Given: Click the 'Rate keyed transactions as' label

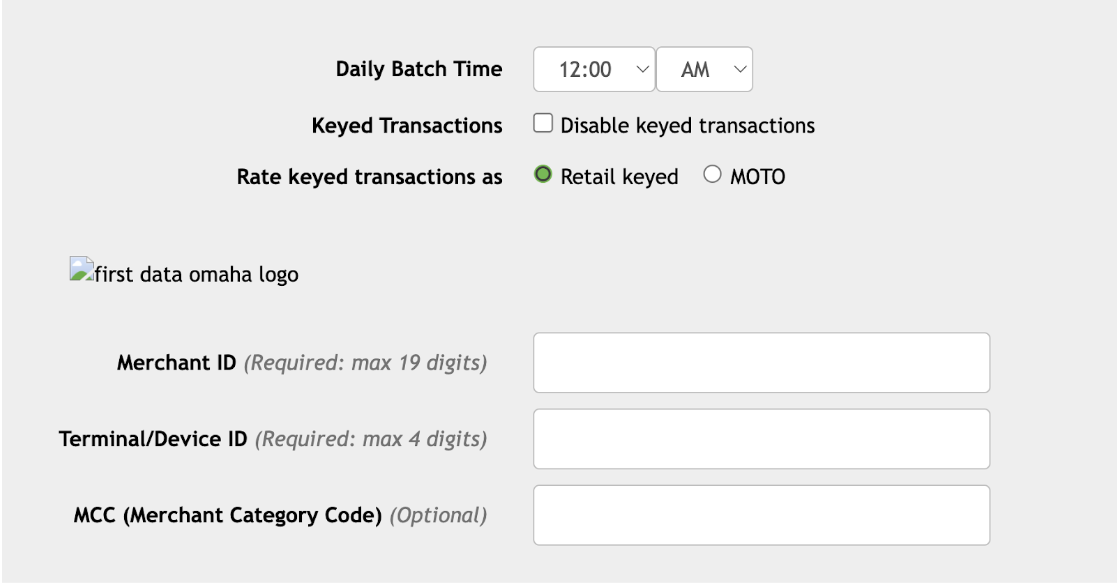Looking at the screenshot, I should [370, 177].
